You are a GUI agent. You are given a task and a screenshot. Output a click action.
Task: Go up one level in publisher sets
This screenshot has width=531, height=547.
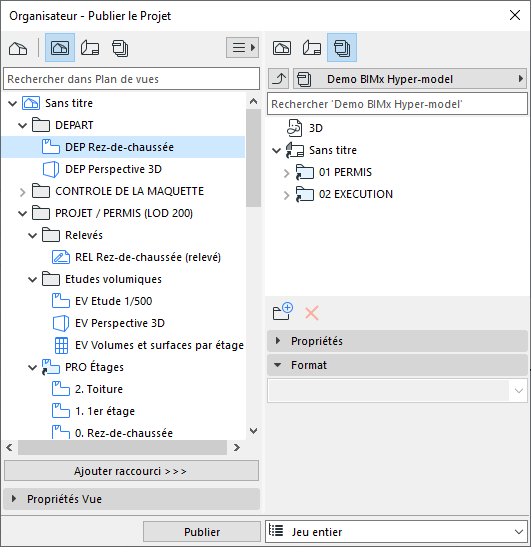pyautogui.click(x=279, y=79)
